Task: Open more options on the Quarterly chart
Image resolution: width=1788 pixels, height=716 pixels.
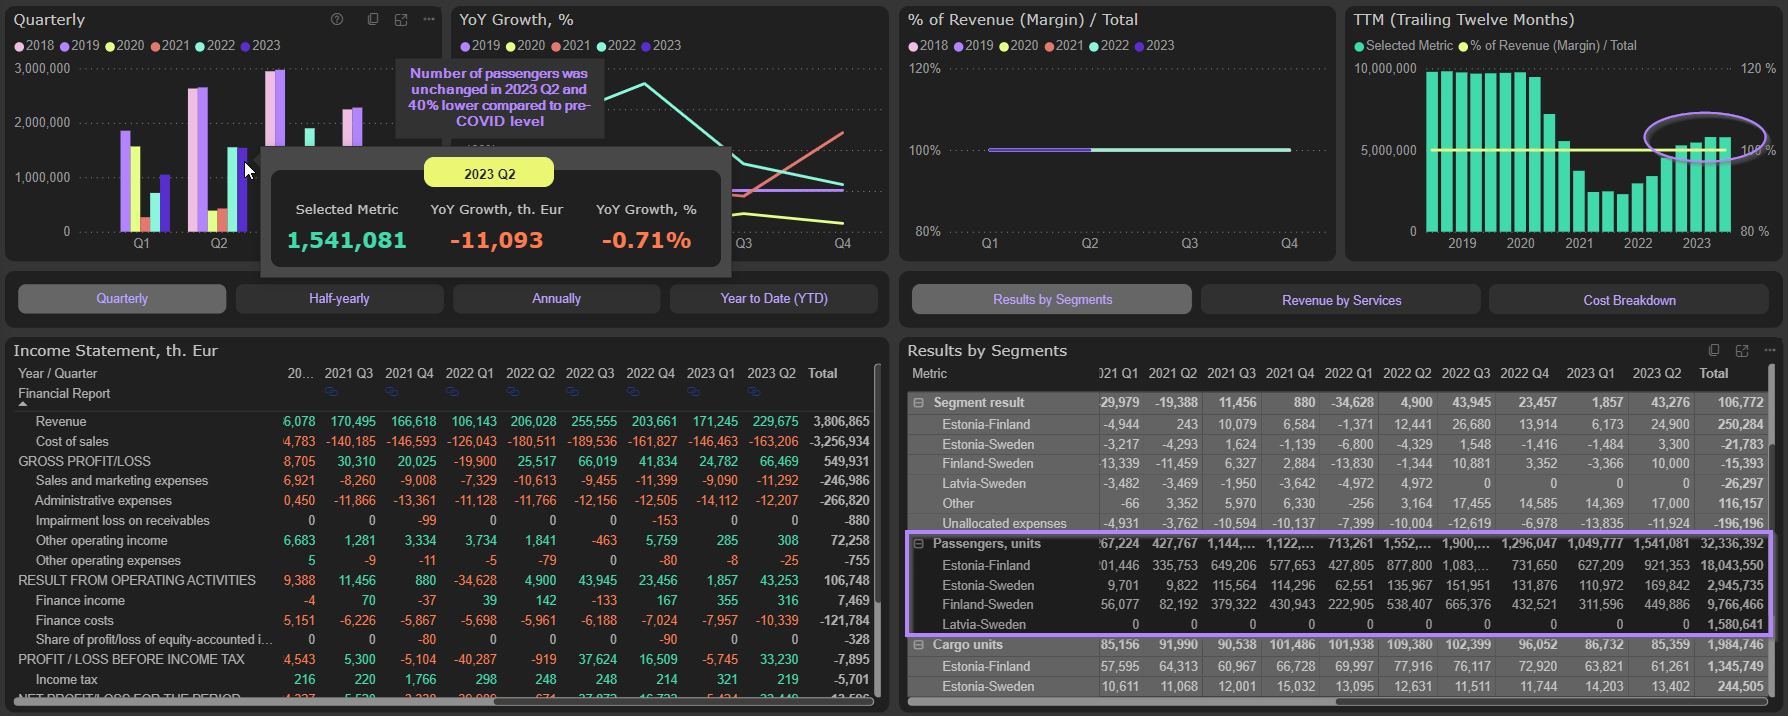Action: coord(429,20)
